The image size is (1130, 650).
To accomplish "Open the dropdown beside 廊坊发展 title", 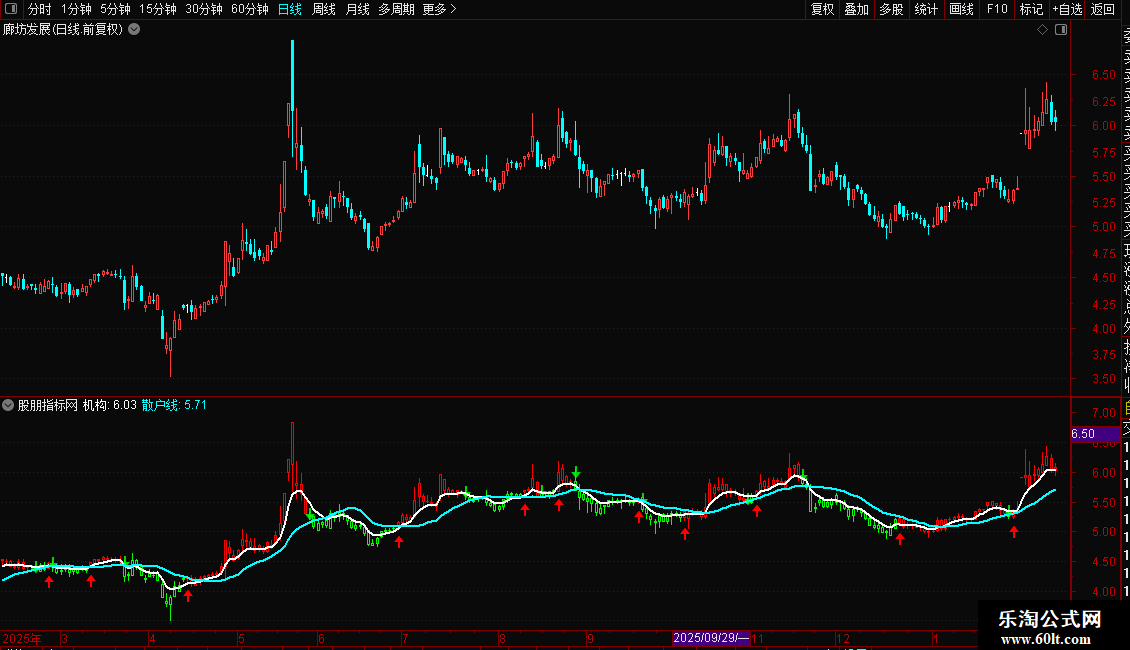I will 134,30.
